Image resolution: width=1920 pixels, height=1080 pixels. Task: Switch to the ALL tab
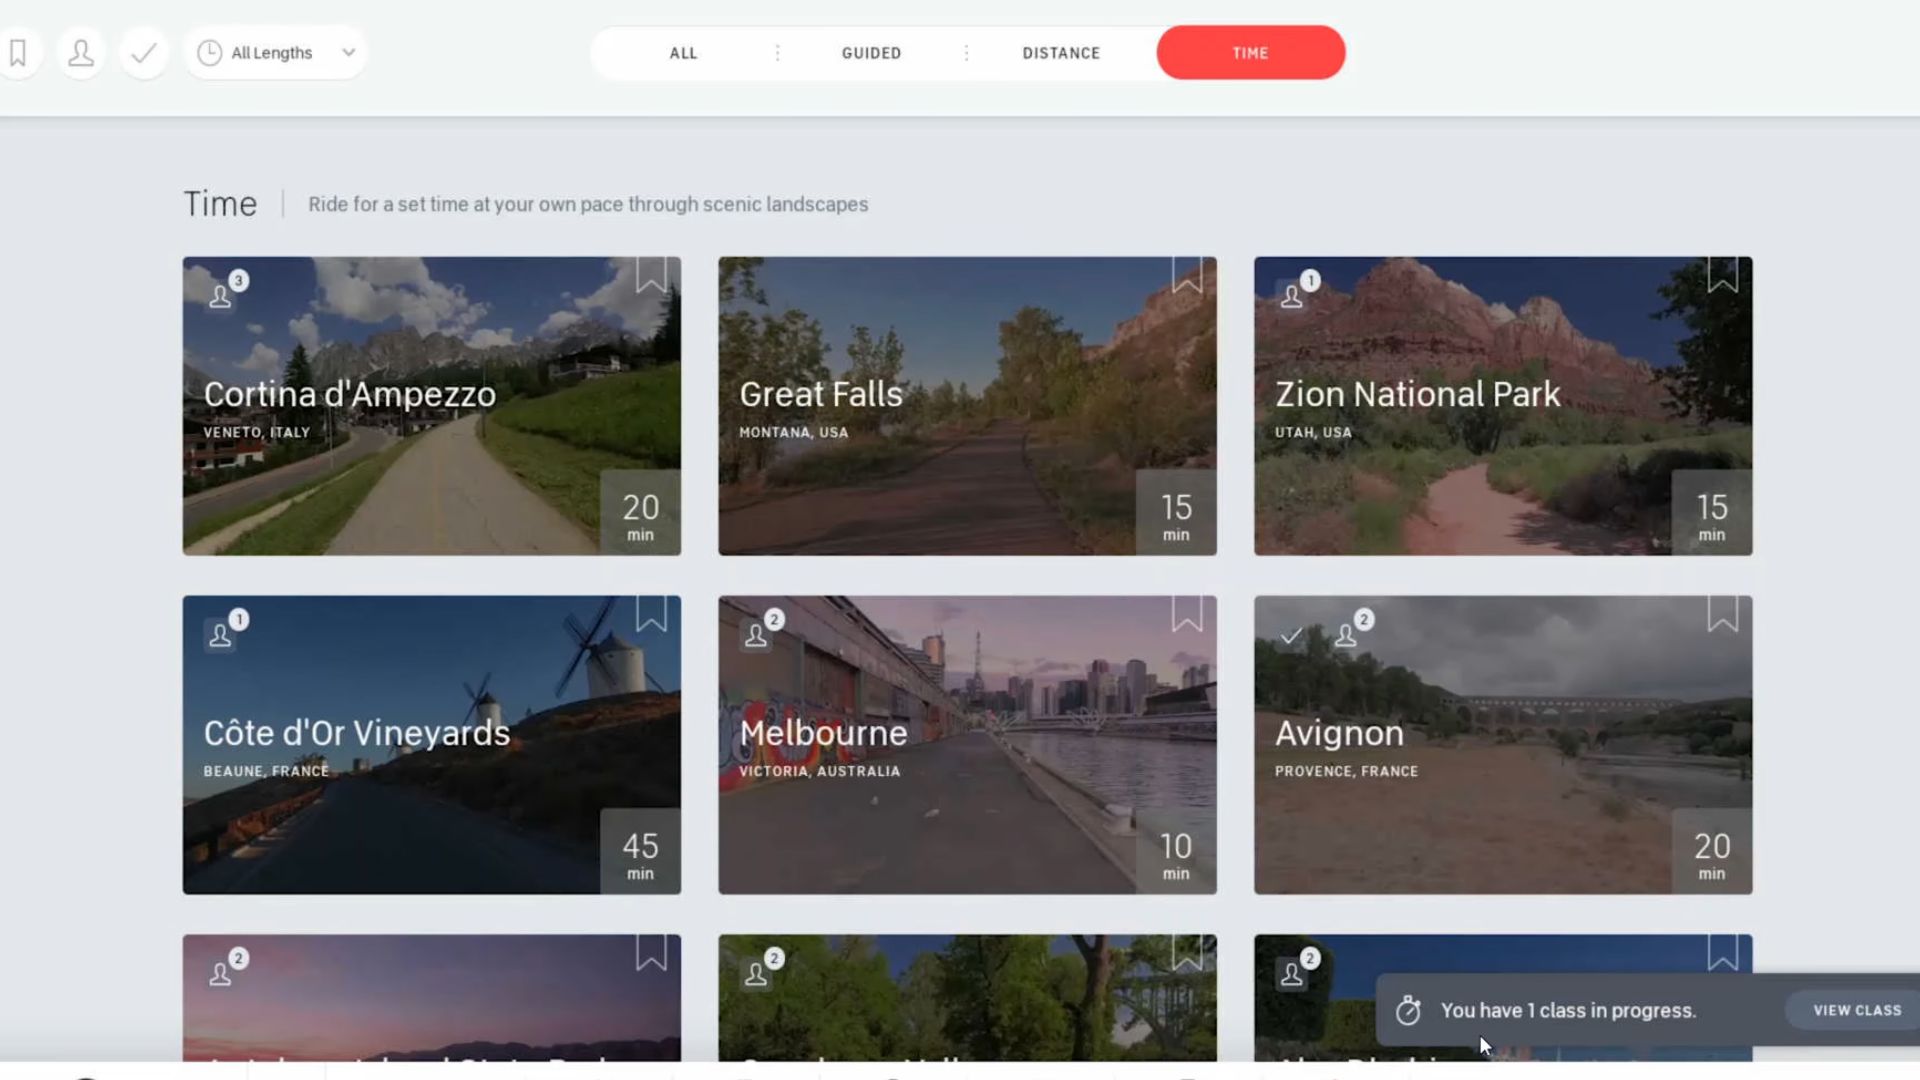[683, 53]
